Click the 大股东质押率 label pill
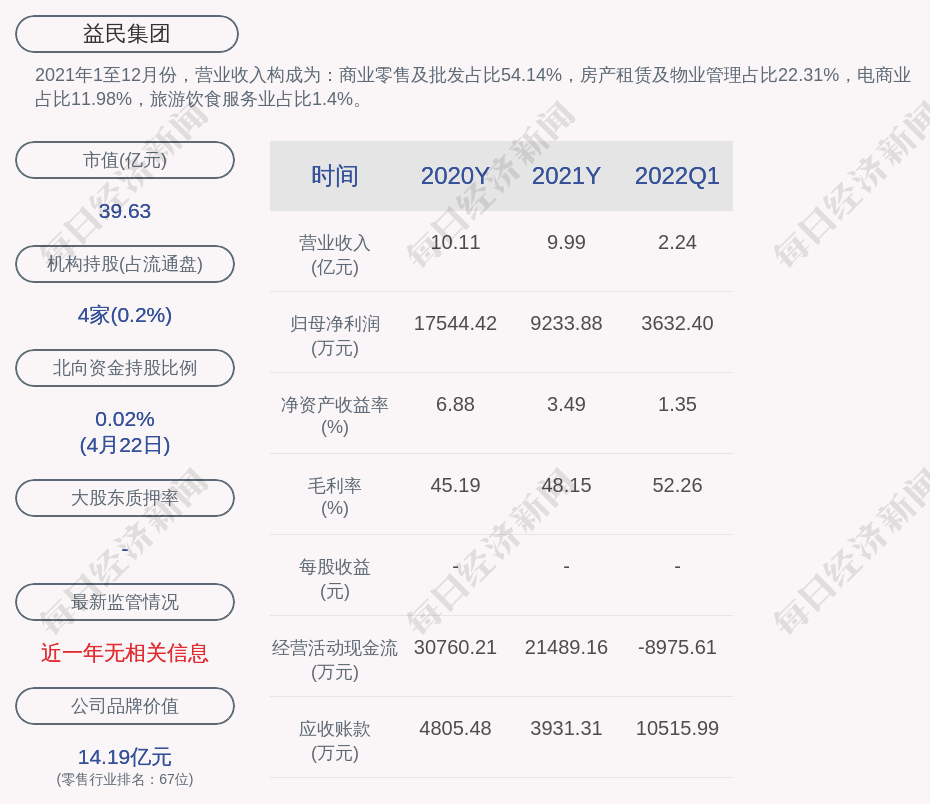 coord(125,498)
